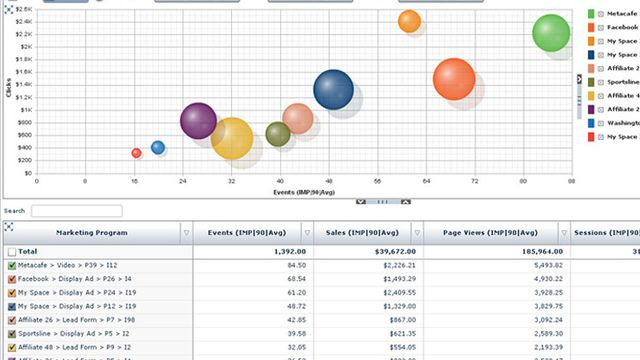
Task: Select the large dark blue bubble
Action: pyautogui.click(x=333, y=90)
